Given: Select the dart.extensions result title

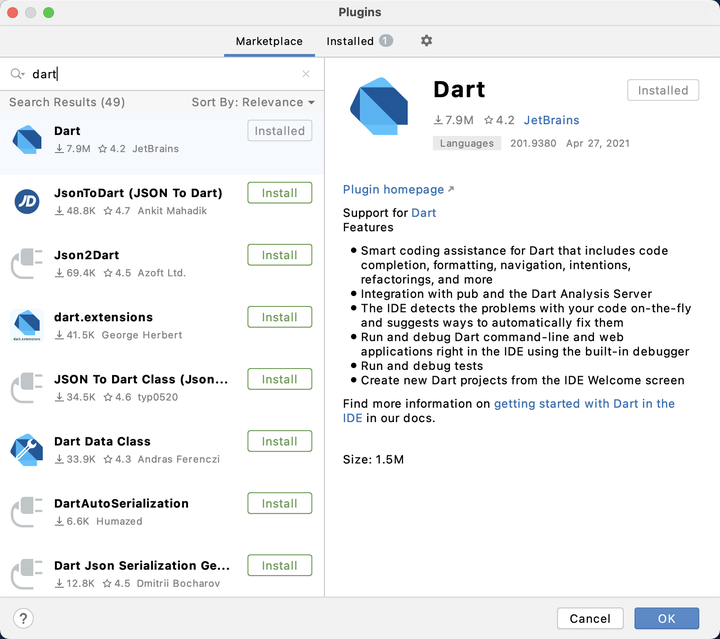Looking at the screenshot, I should (x=103, y=317).
